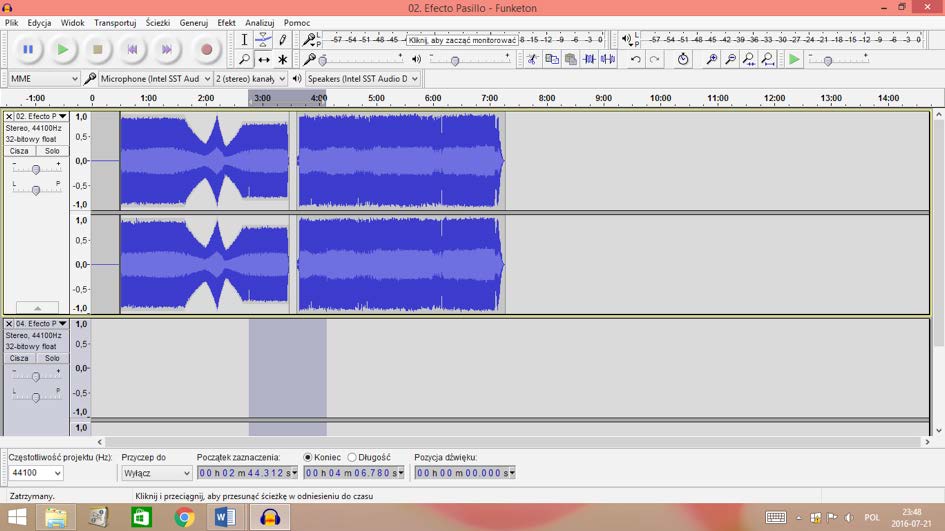This screenshot has height=531, width=945.
Task: Click the Silence audio icon
Action: pyautogui.click(x=608, y=59)
